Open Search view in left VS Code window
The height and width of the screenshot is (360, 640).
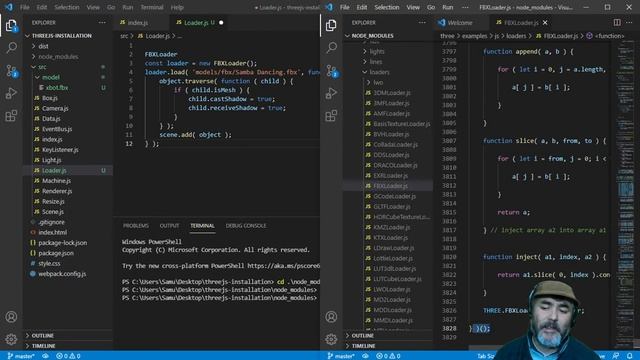(11, 48)
